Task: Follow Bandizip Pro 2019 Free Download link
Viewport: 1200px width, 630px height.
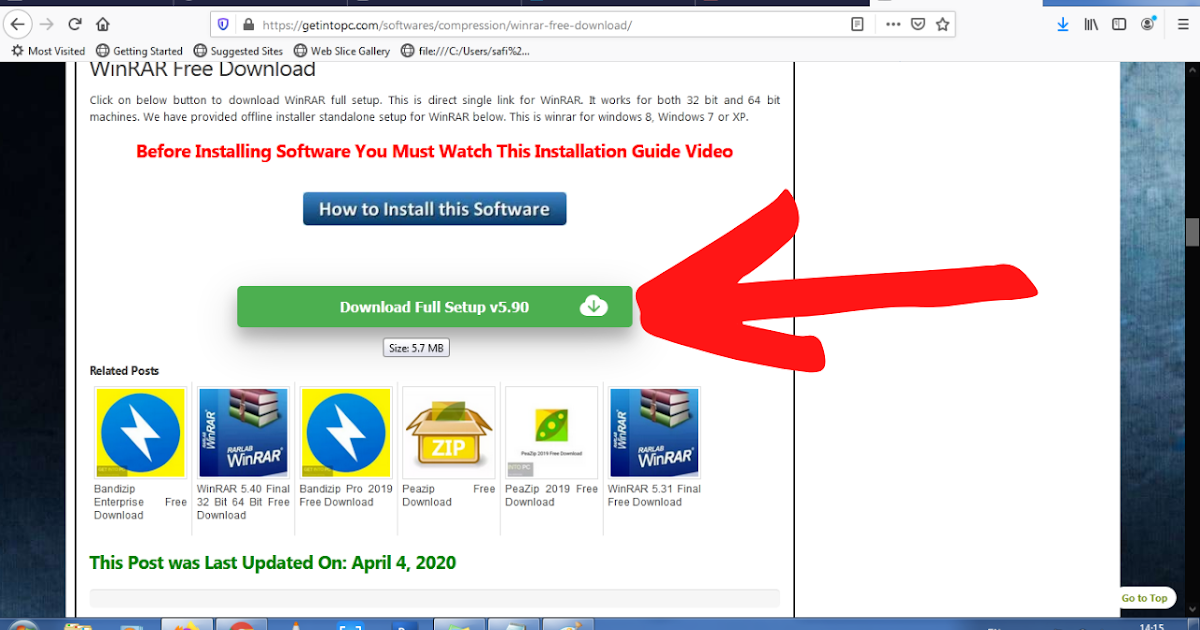Action: (x=346, y=495)
